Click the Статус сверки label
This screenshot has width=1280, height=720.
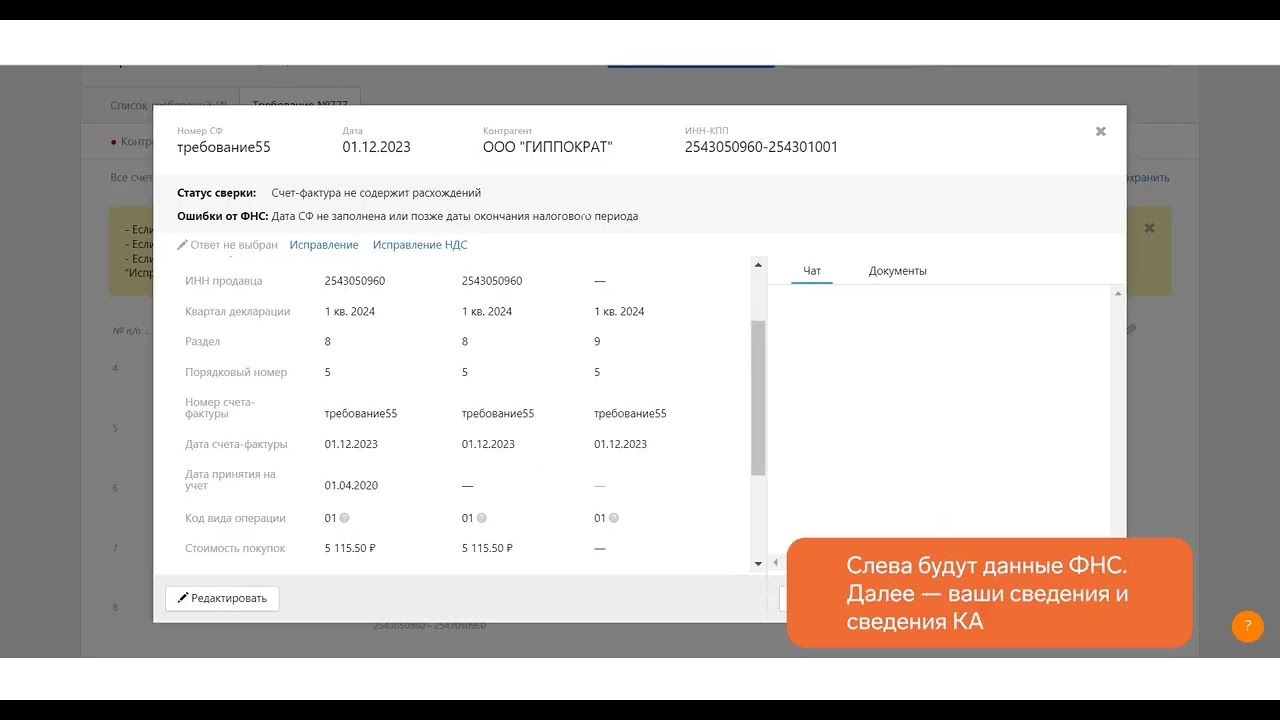click(217, 193)
